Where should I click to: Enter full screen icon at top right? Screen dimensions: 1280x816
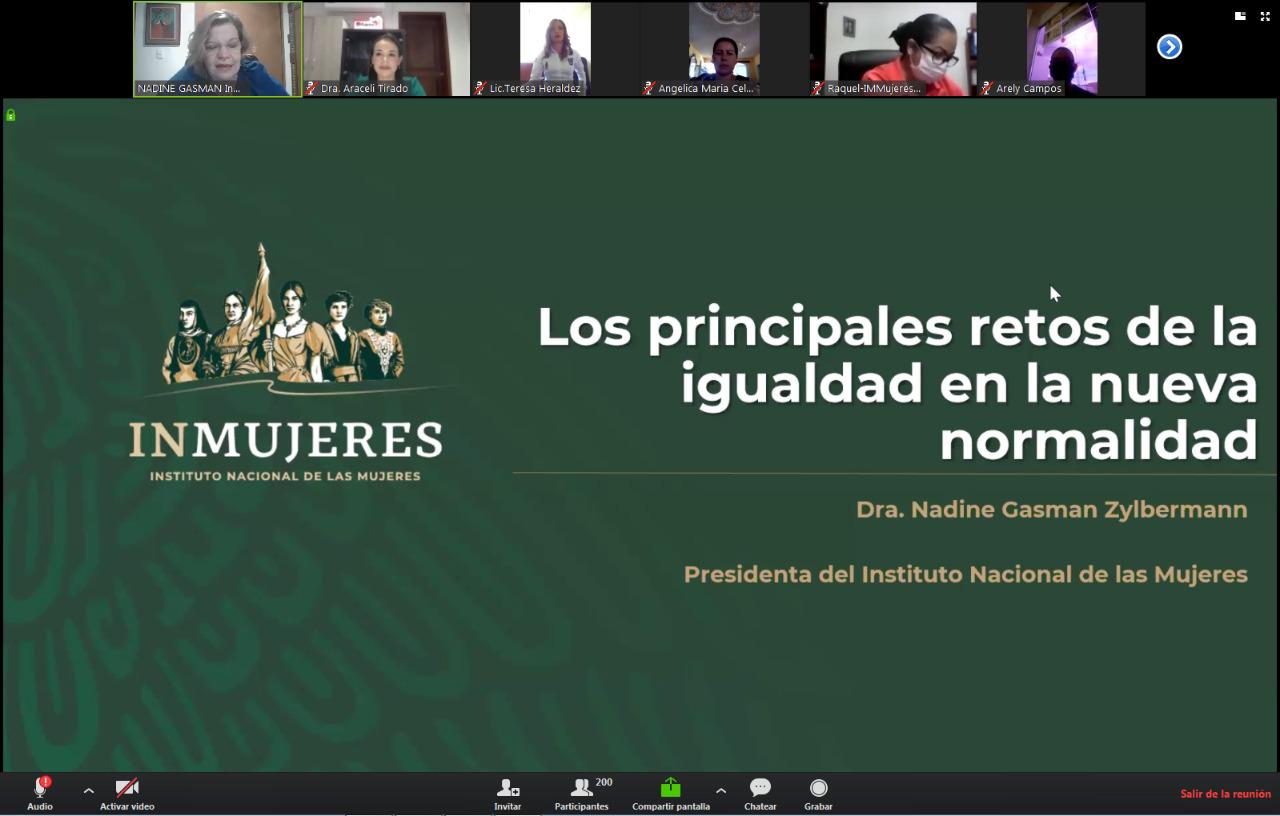(1264, 16)
